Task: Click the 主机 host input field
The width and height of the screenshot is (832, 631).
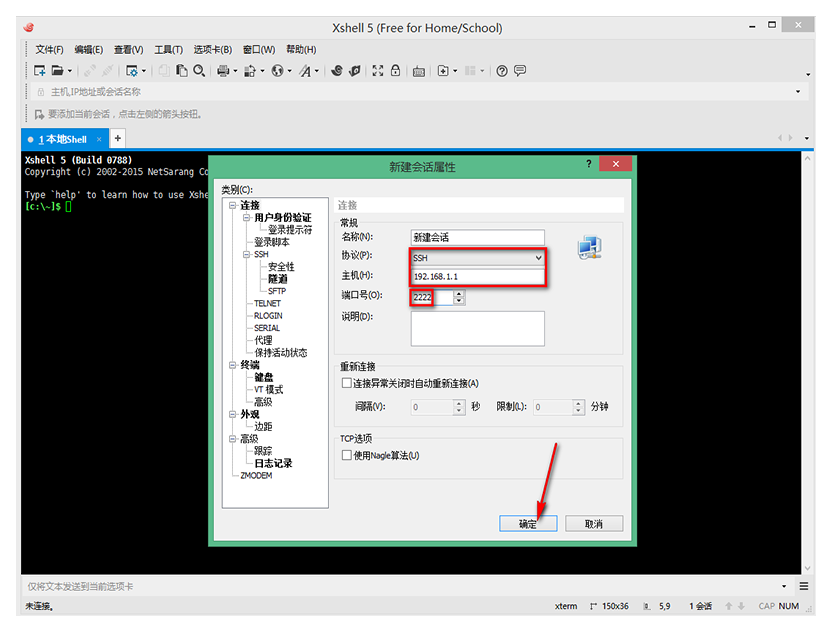Action: pyautogui.click(x=477, y=277)
